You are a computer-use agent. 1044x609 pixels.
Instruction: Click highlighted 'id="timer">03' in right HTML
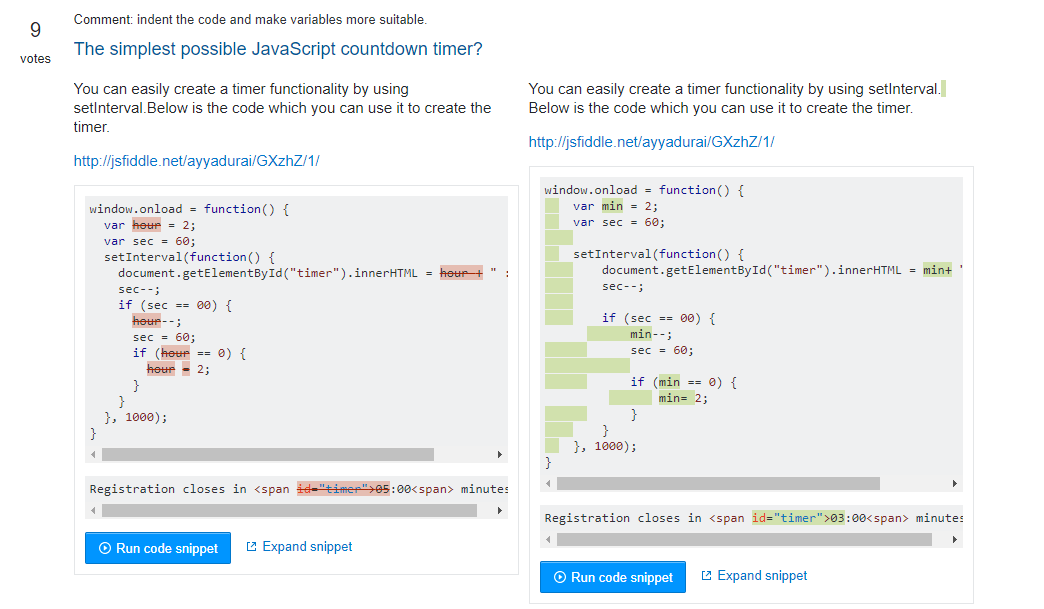[798, 518]
